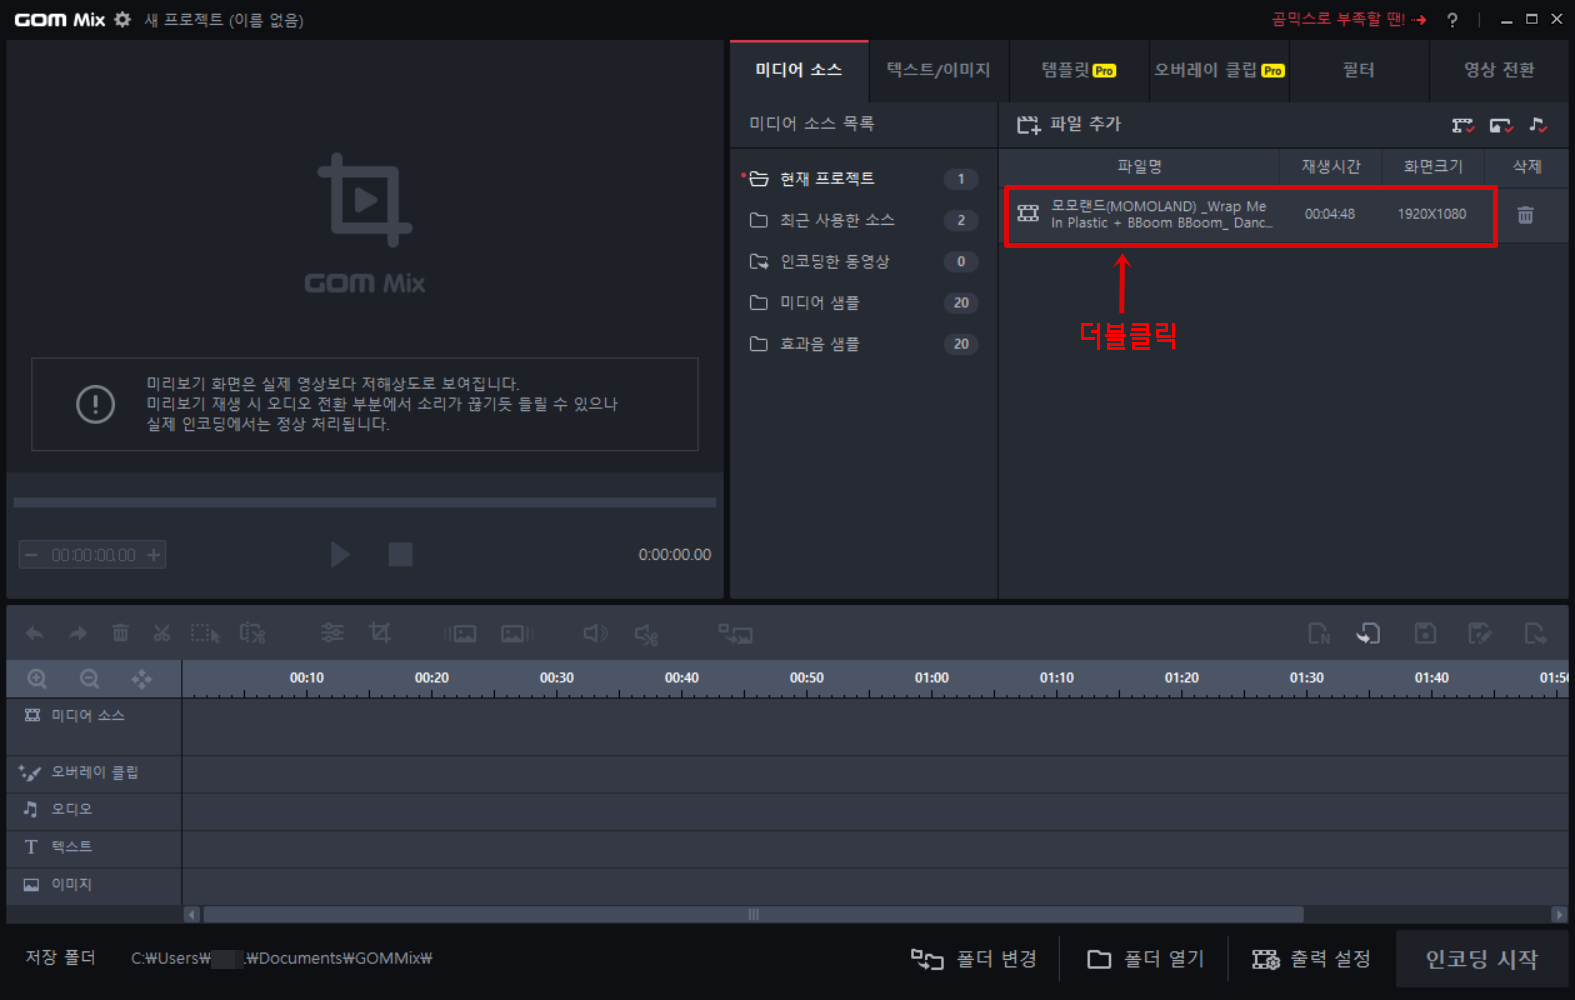Click the 파일명 column header
This screenshot has width=1575, height=1000.
click(1139, 167)
